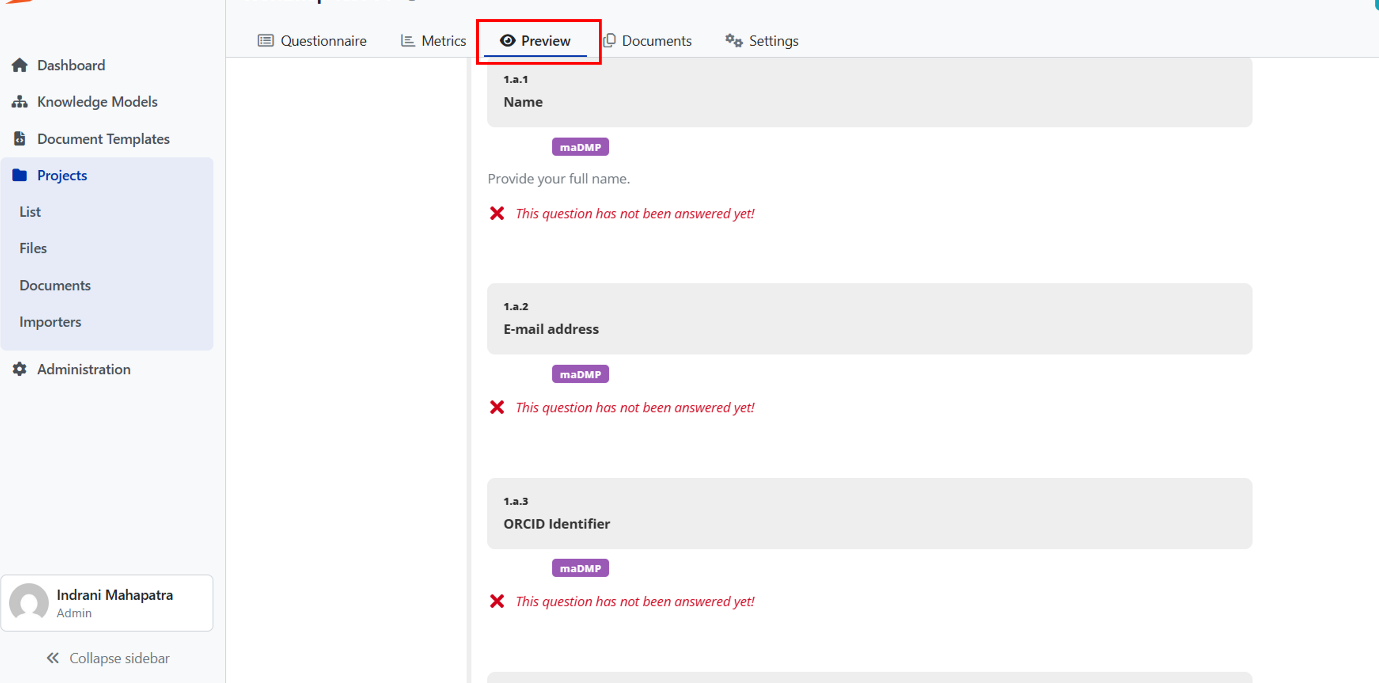Click the Preview eye icon
Screen dimensions: 1379x683
(x=508, y=41)
